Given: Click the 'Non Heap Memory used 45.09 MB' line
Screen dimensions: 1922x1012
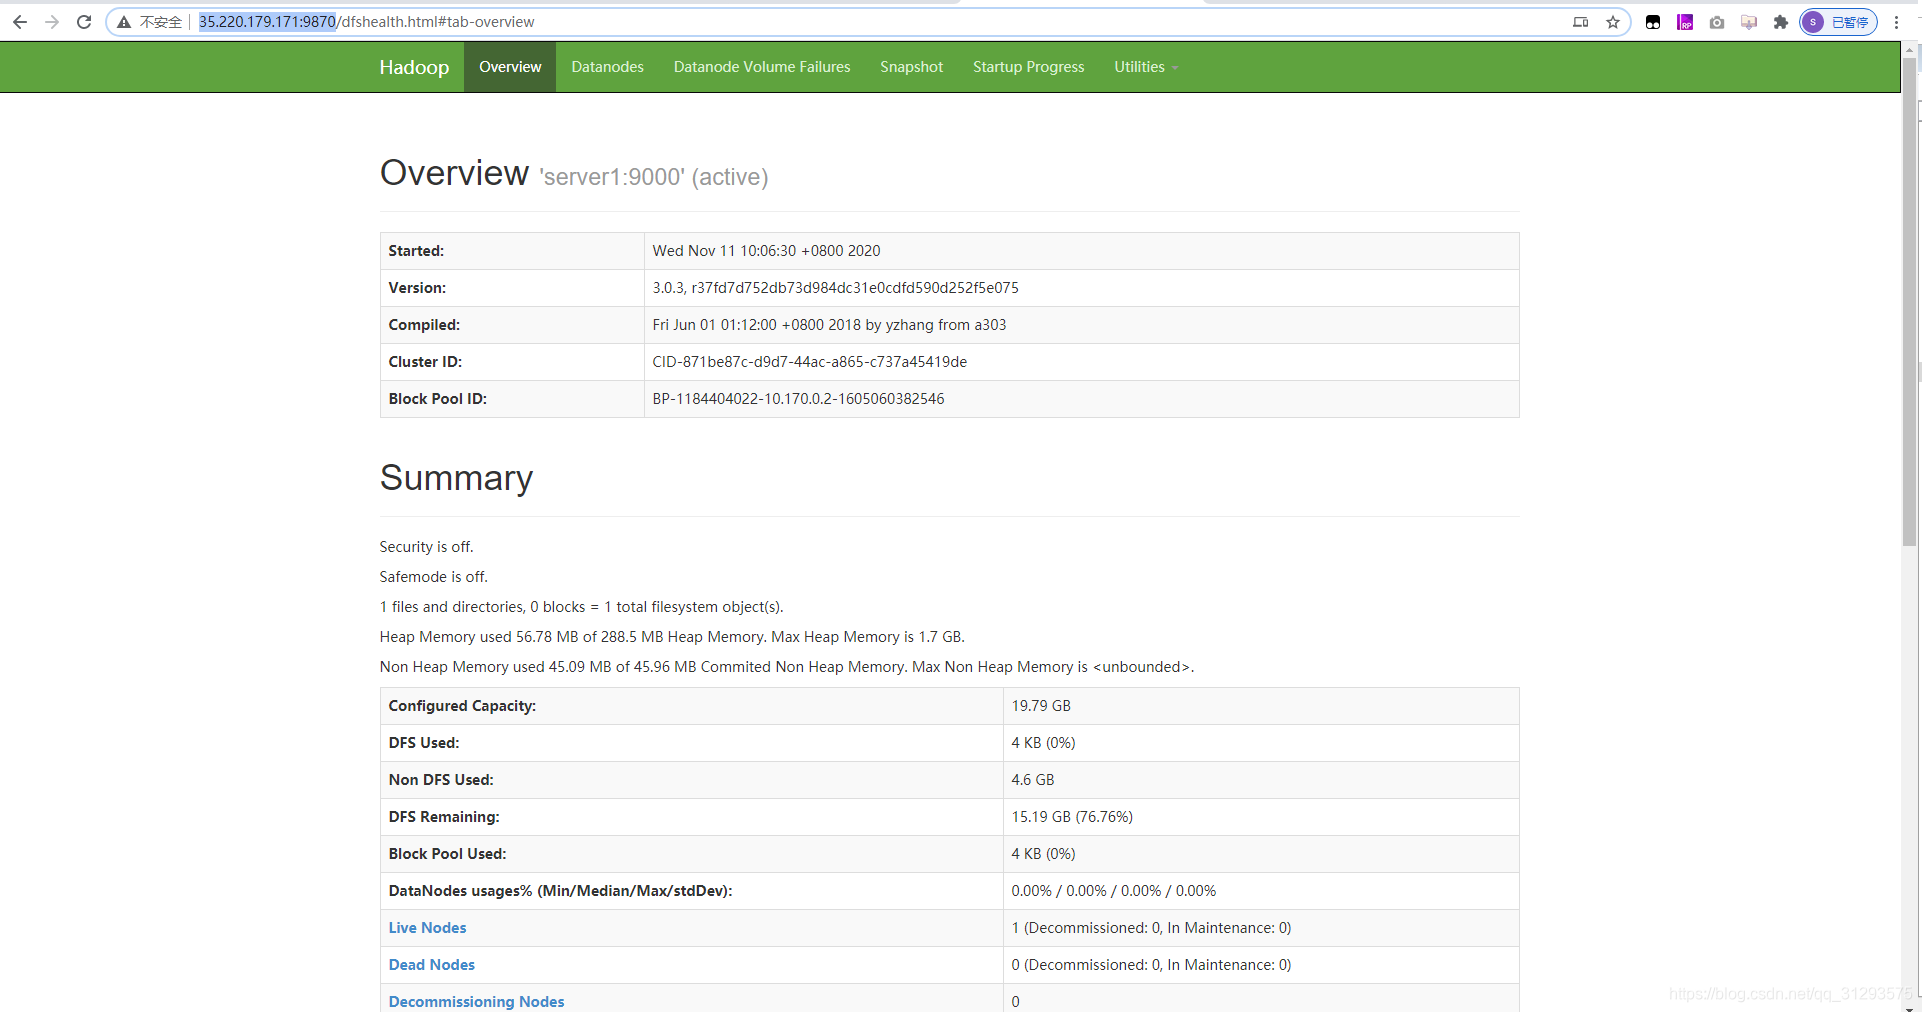Looking at the screenshot, I should 787,667.
